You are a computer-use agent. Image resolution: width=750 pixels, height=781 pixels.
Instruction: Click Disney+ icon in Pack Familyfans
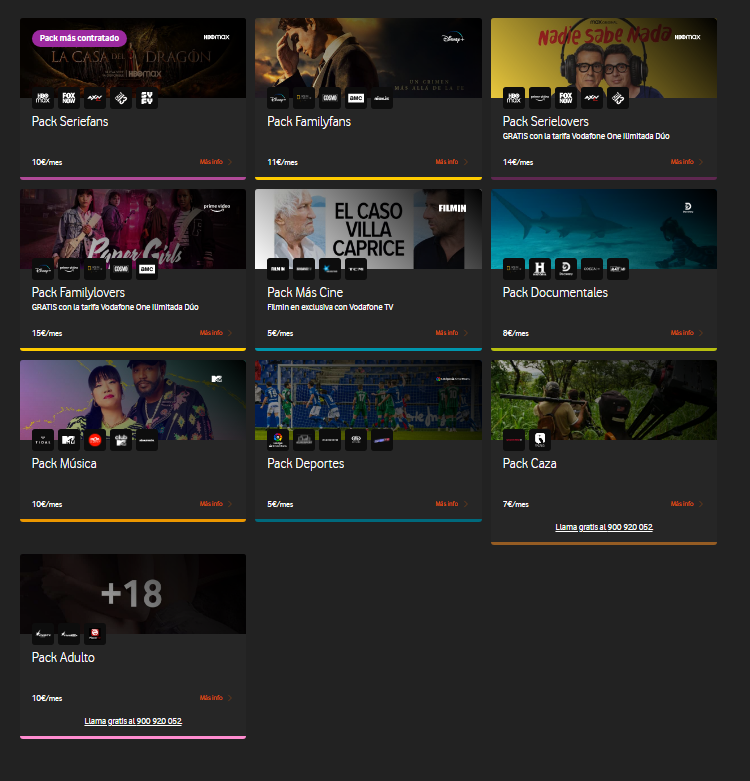pos(278,98)
